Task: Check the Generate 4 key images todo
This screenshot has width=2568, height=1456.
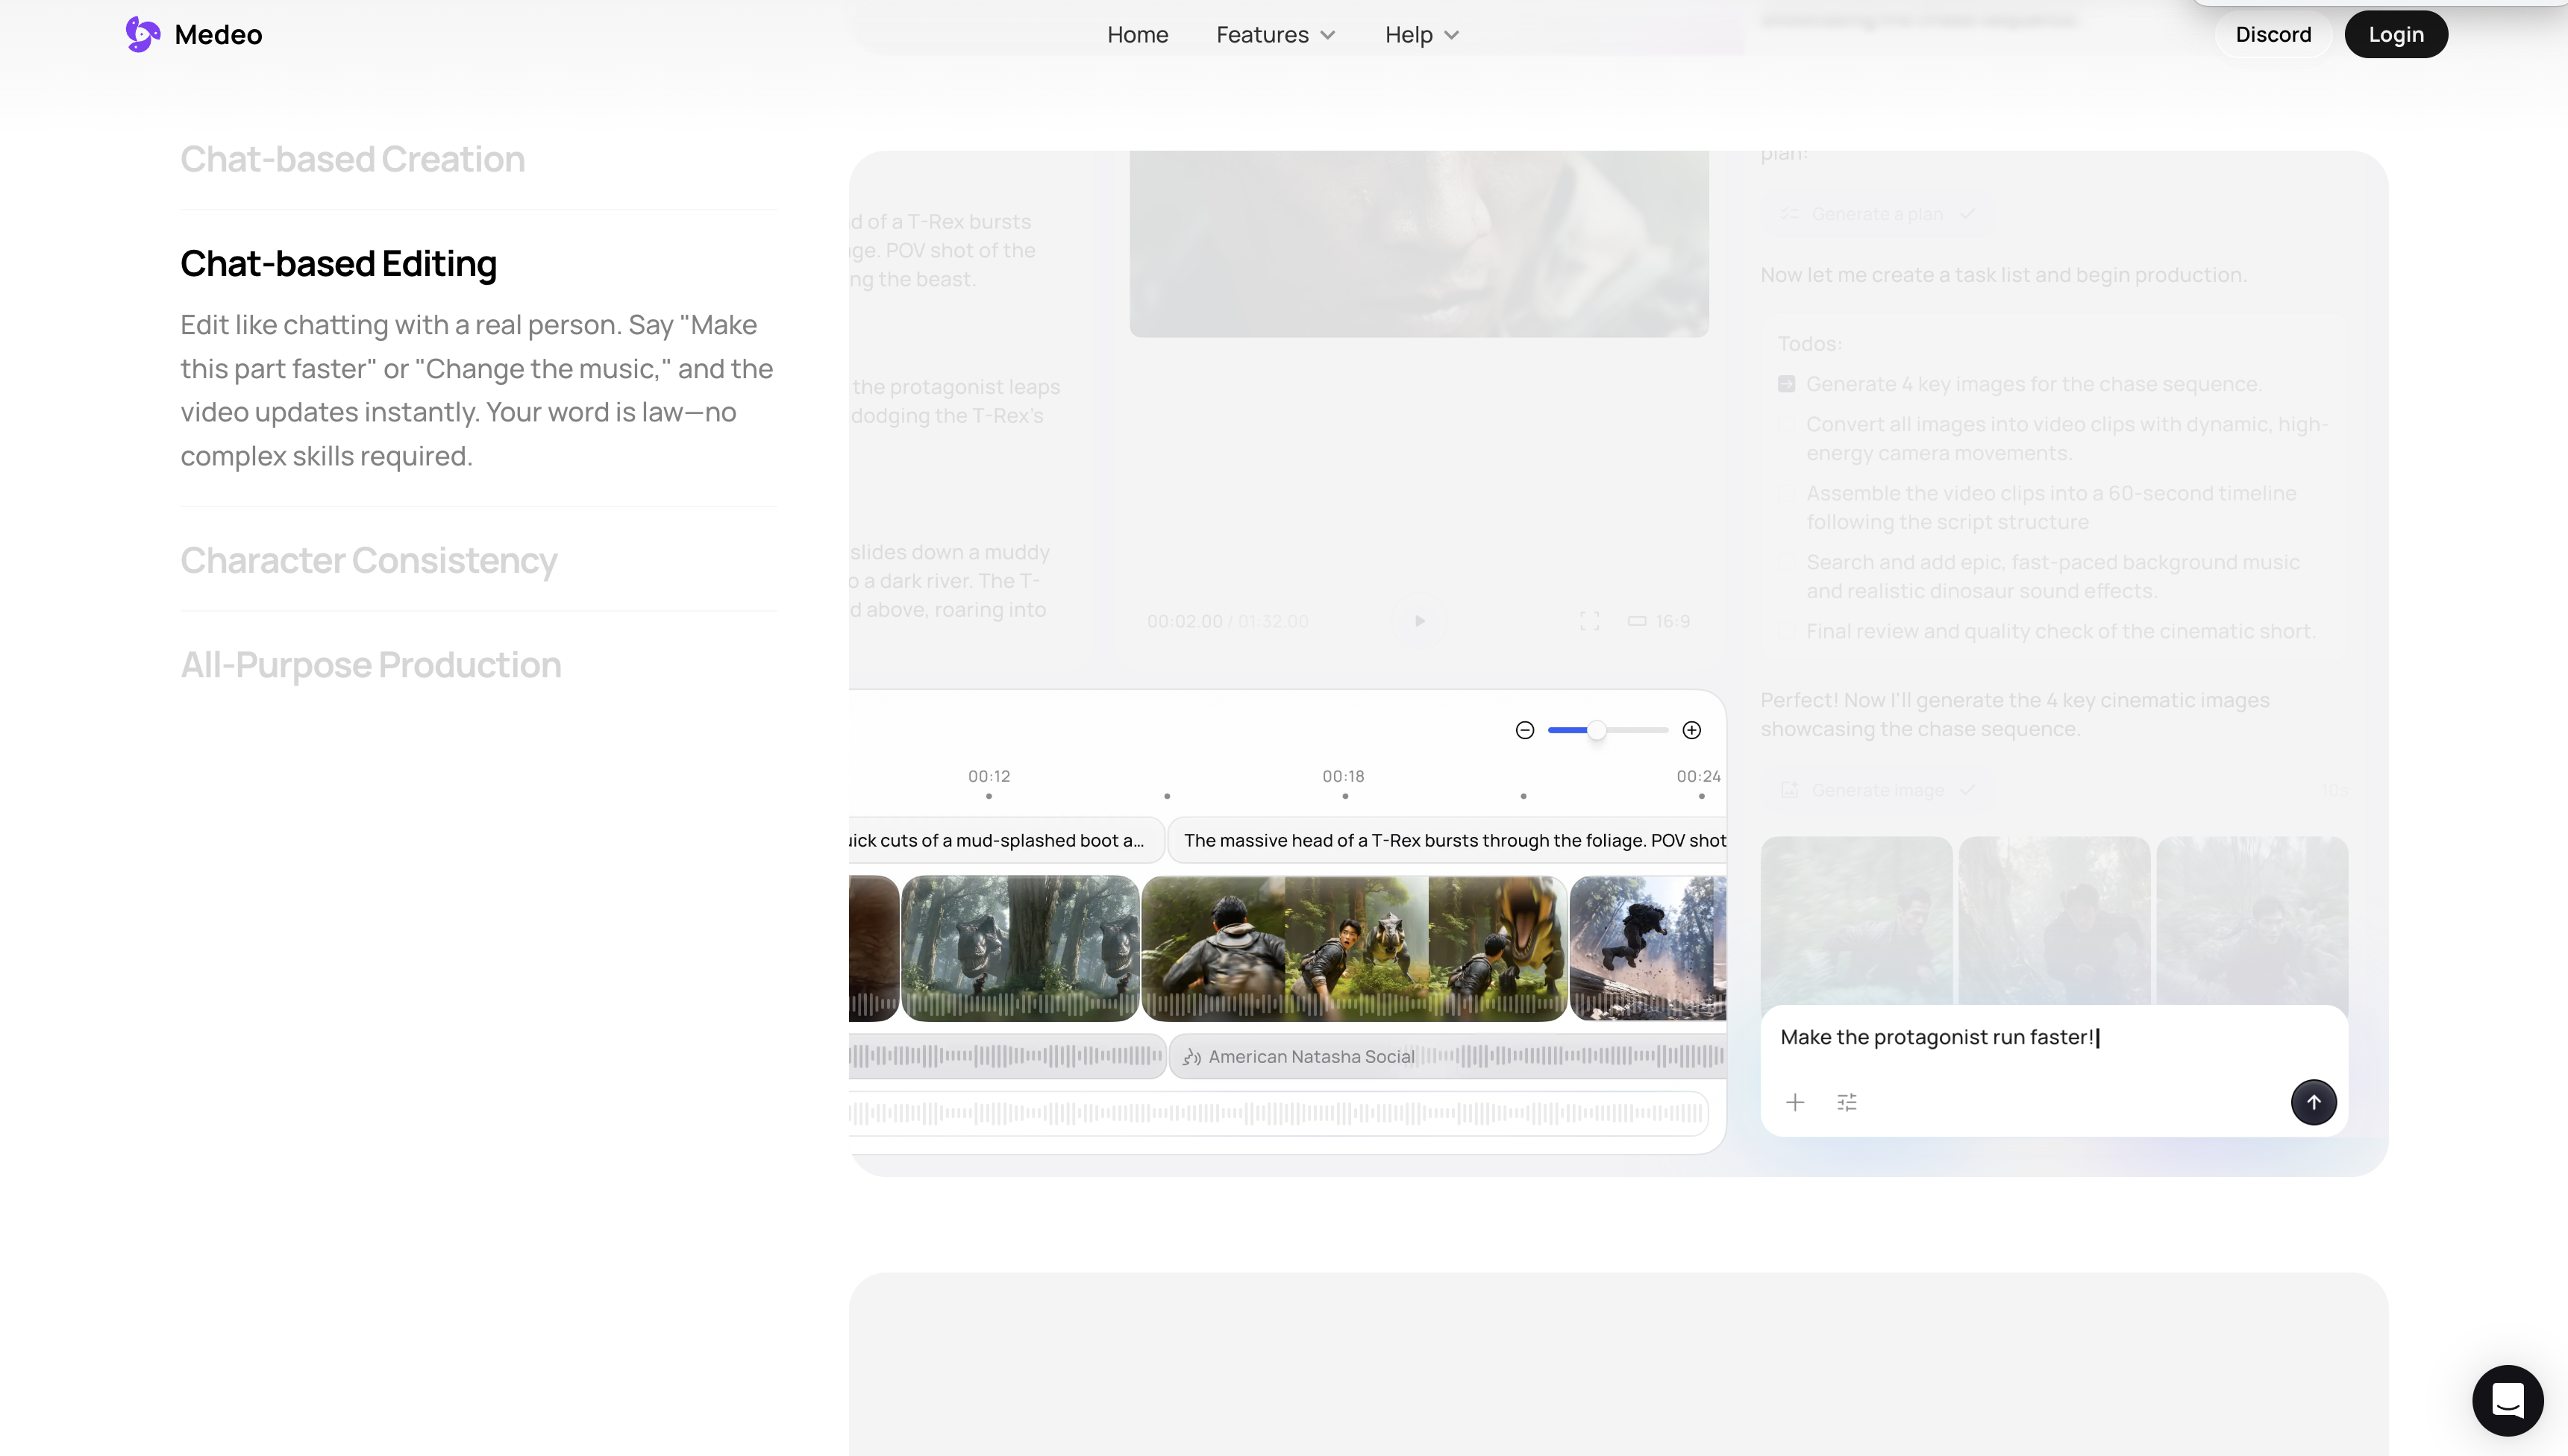Action: [x=1786, y=384]
